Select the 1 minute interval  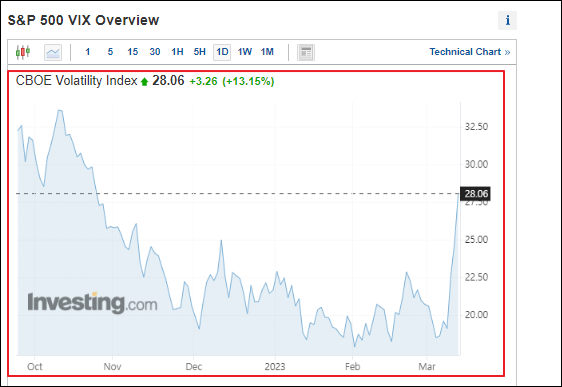point(87,52)
